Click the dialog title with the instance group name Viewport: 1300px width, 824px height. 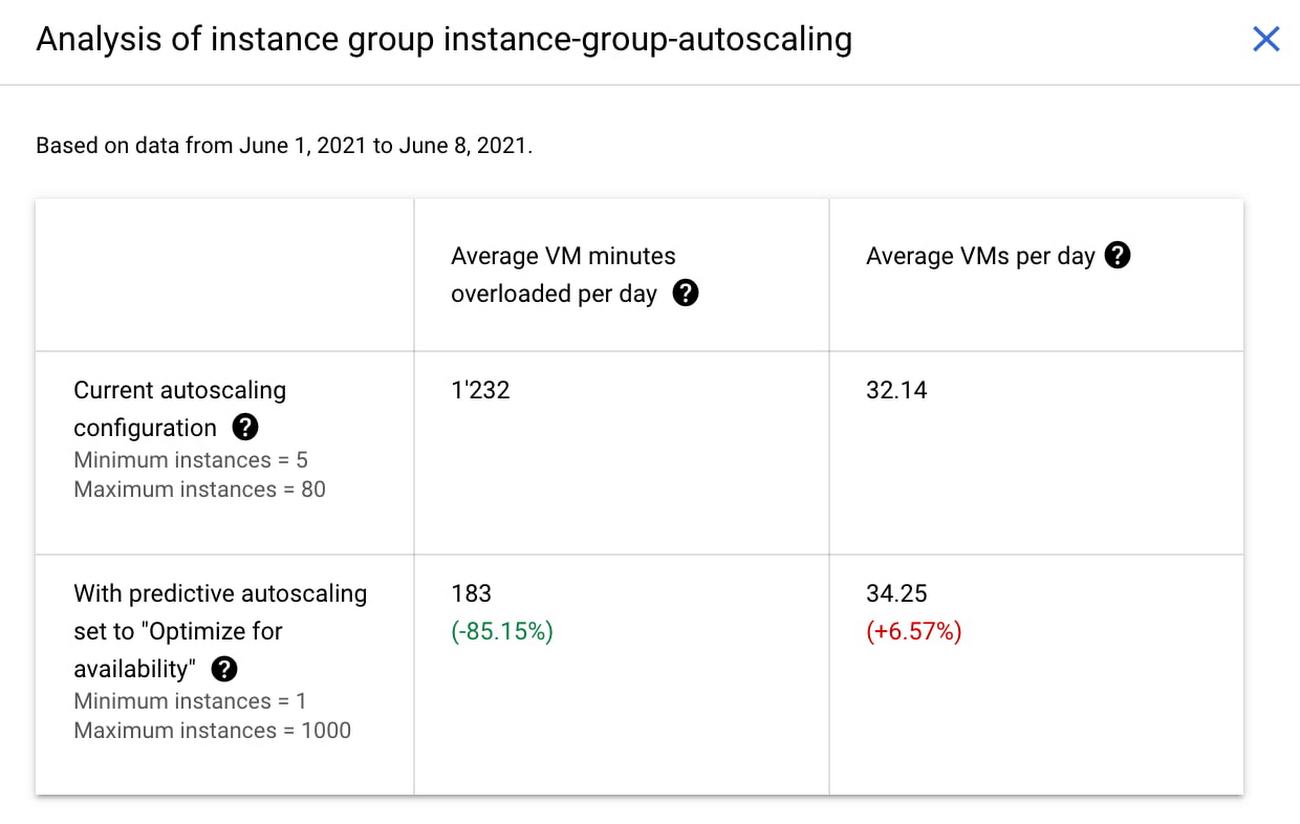(x=444, y=40)
